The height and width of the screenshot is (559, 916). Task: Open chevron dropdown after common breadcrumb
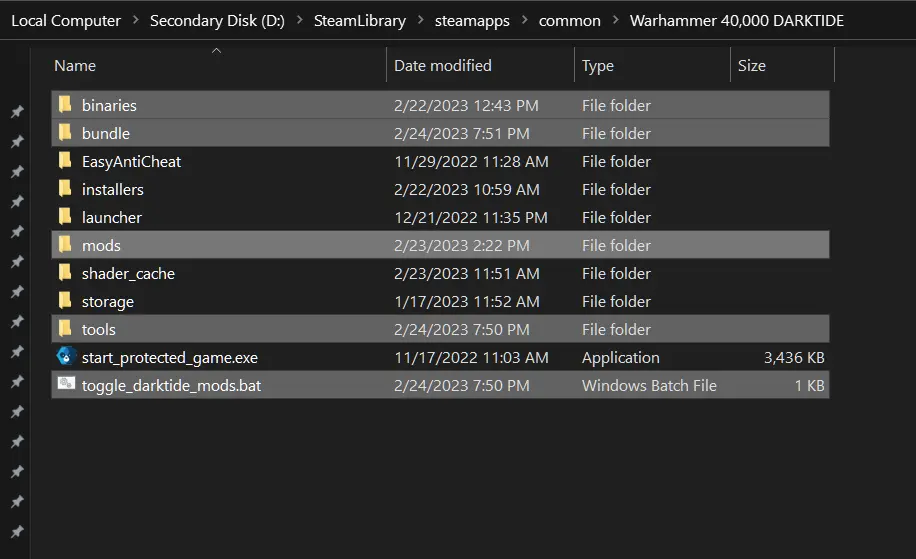coord(615,21)
